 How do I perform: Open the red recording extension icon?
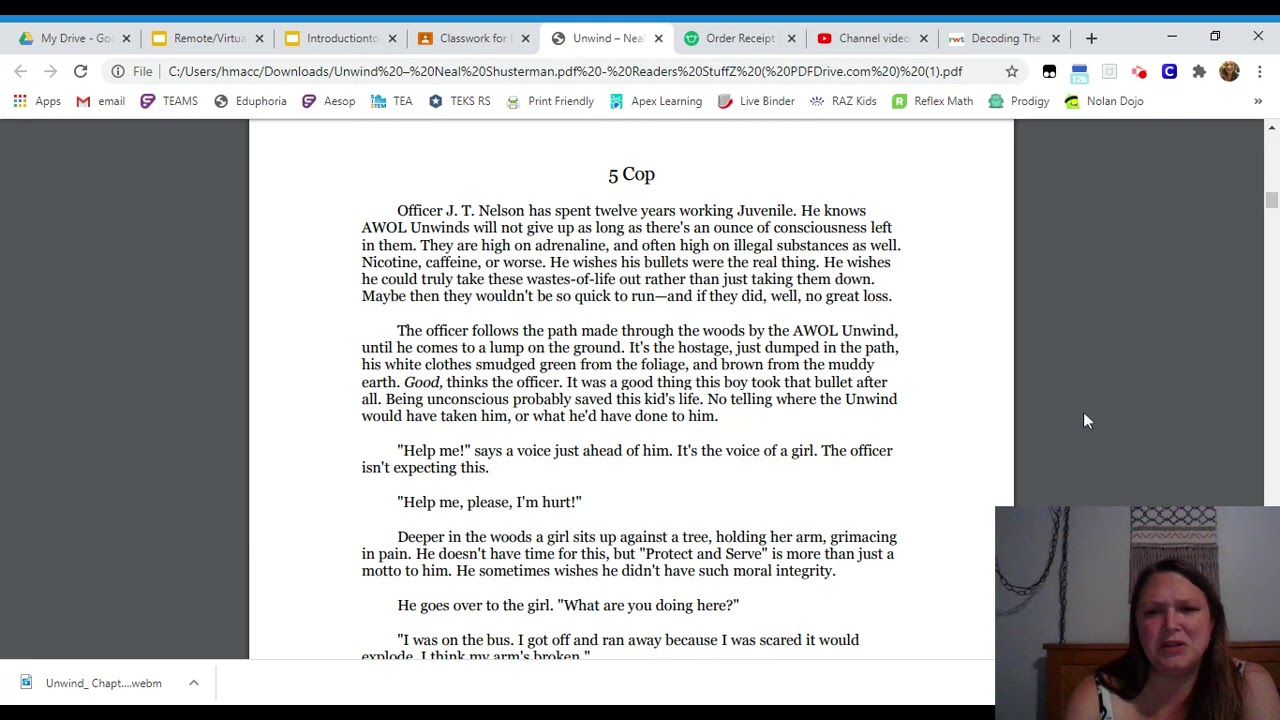(x=1139, y=71)
